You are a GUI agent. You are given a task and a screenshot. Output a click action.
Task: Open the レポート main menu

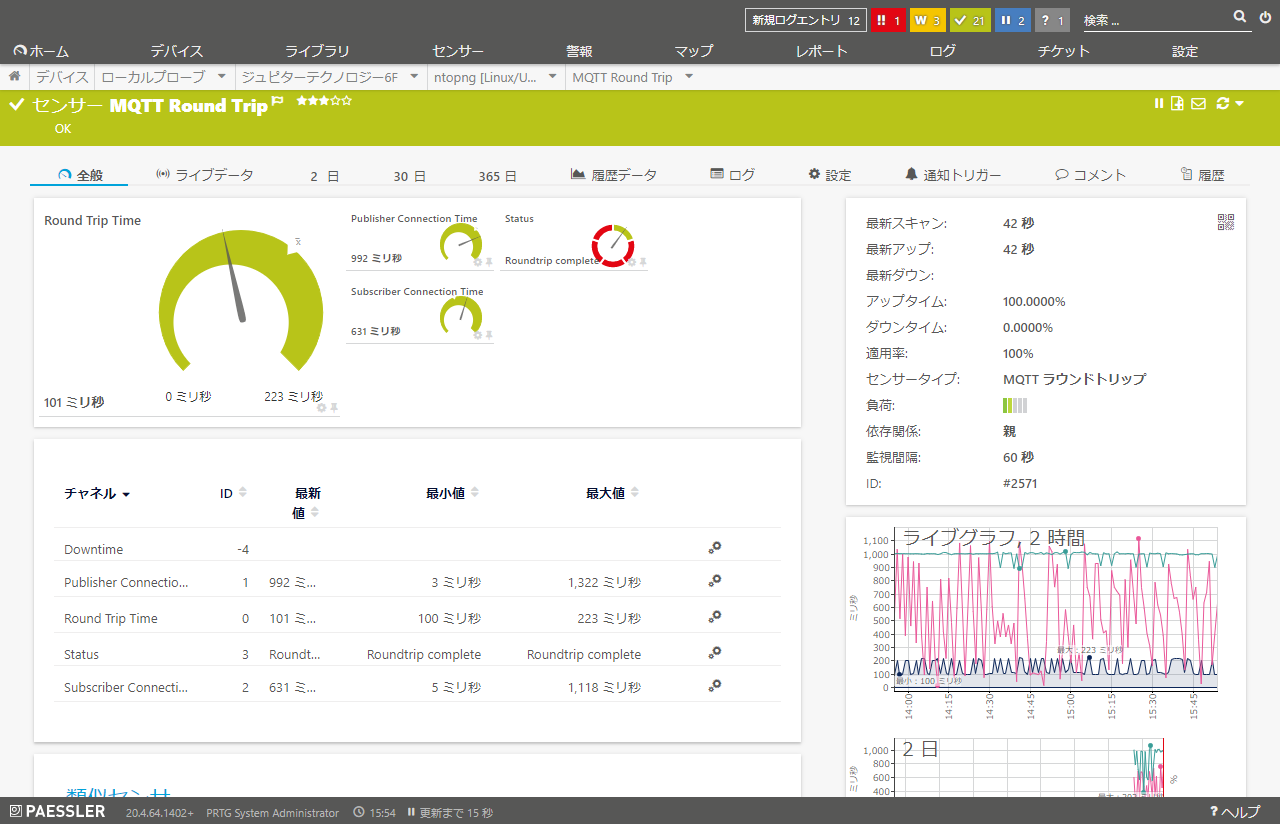point(822,51)
